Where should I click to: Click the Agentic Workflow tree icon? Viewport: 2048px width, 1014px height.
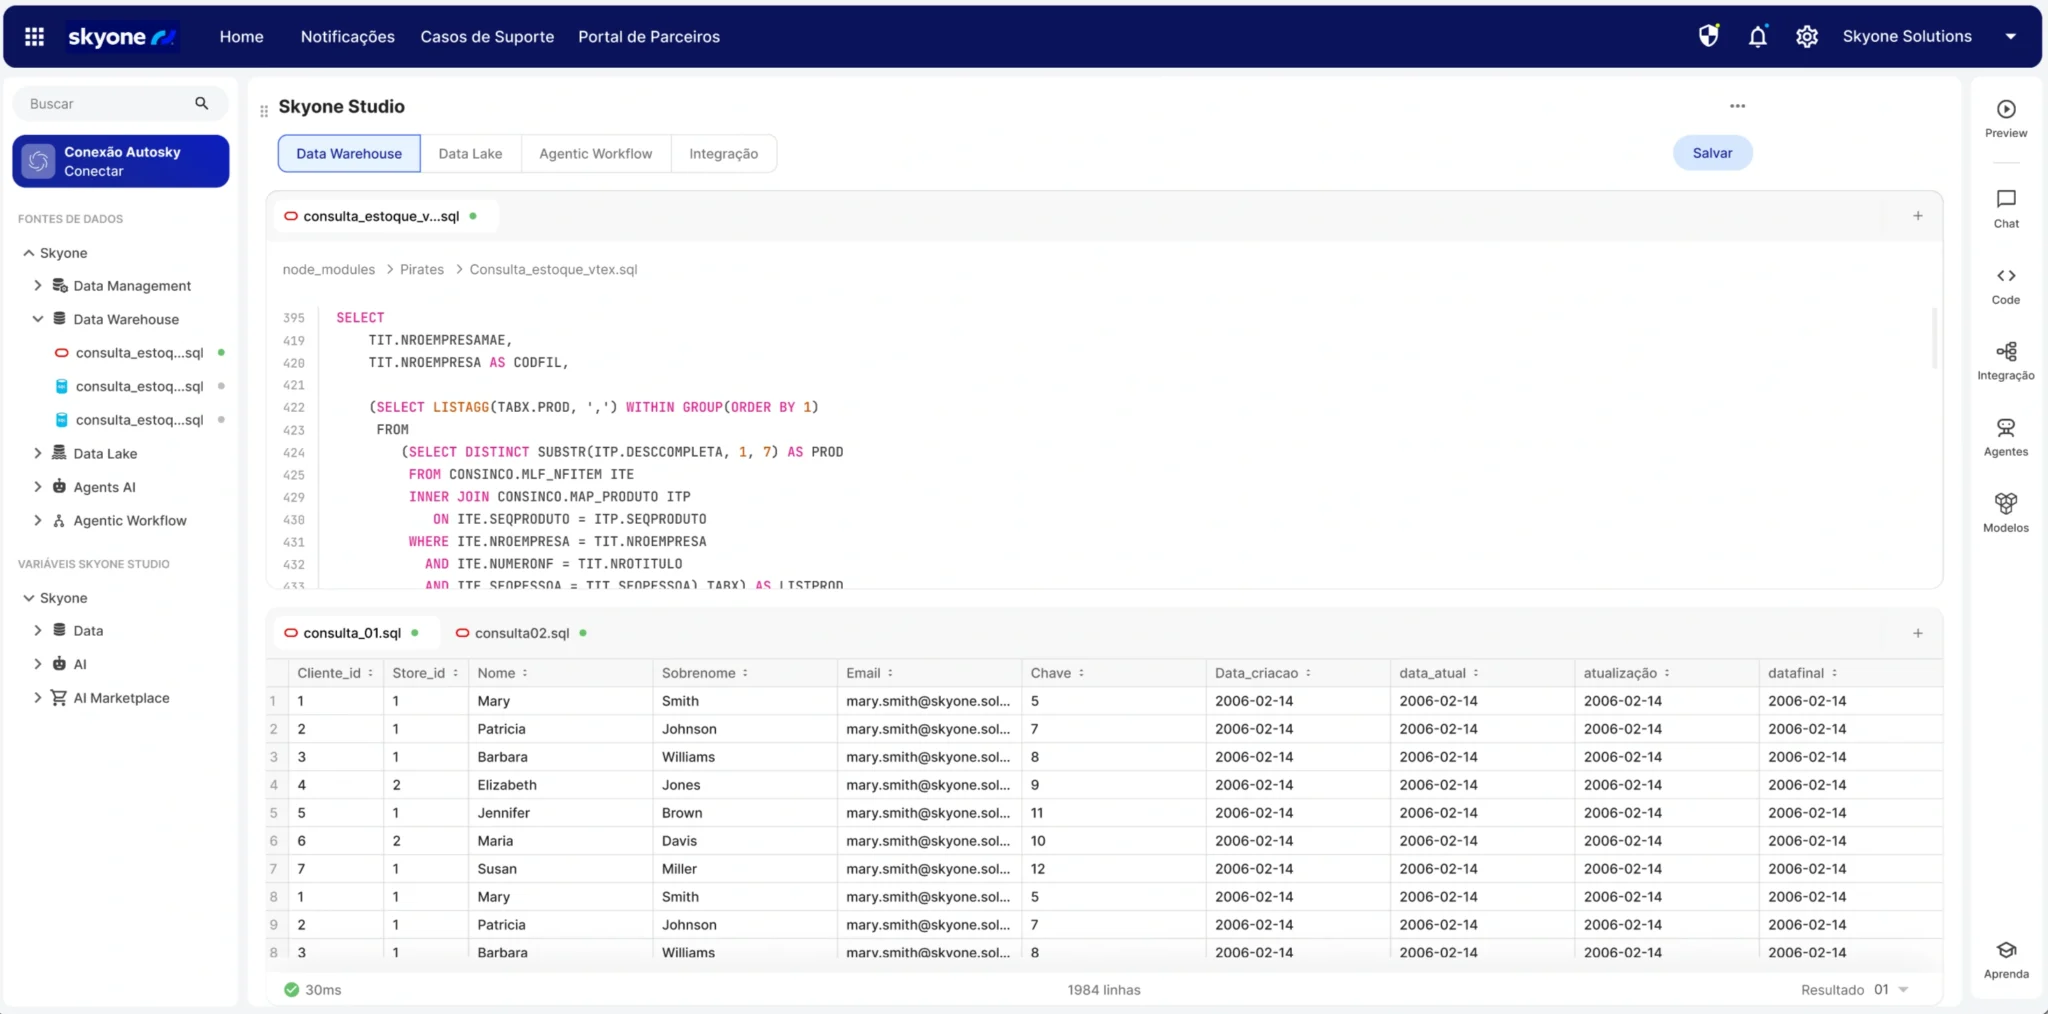pyautogui.click(x=59, y=521)
